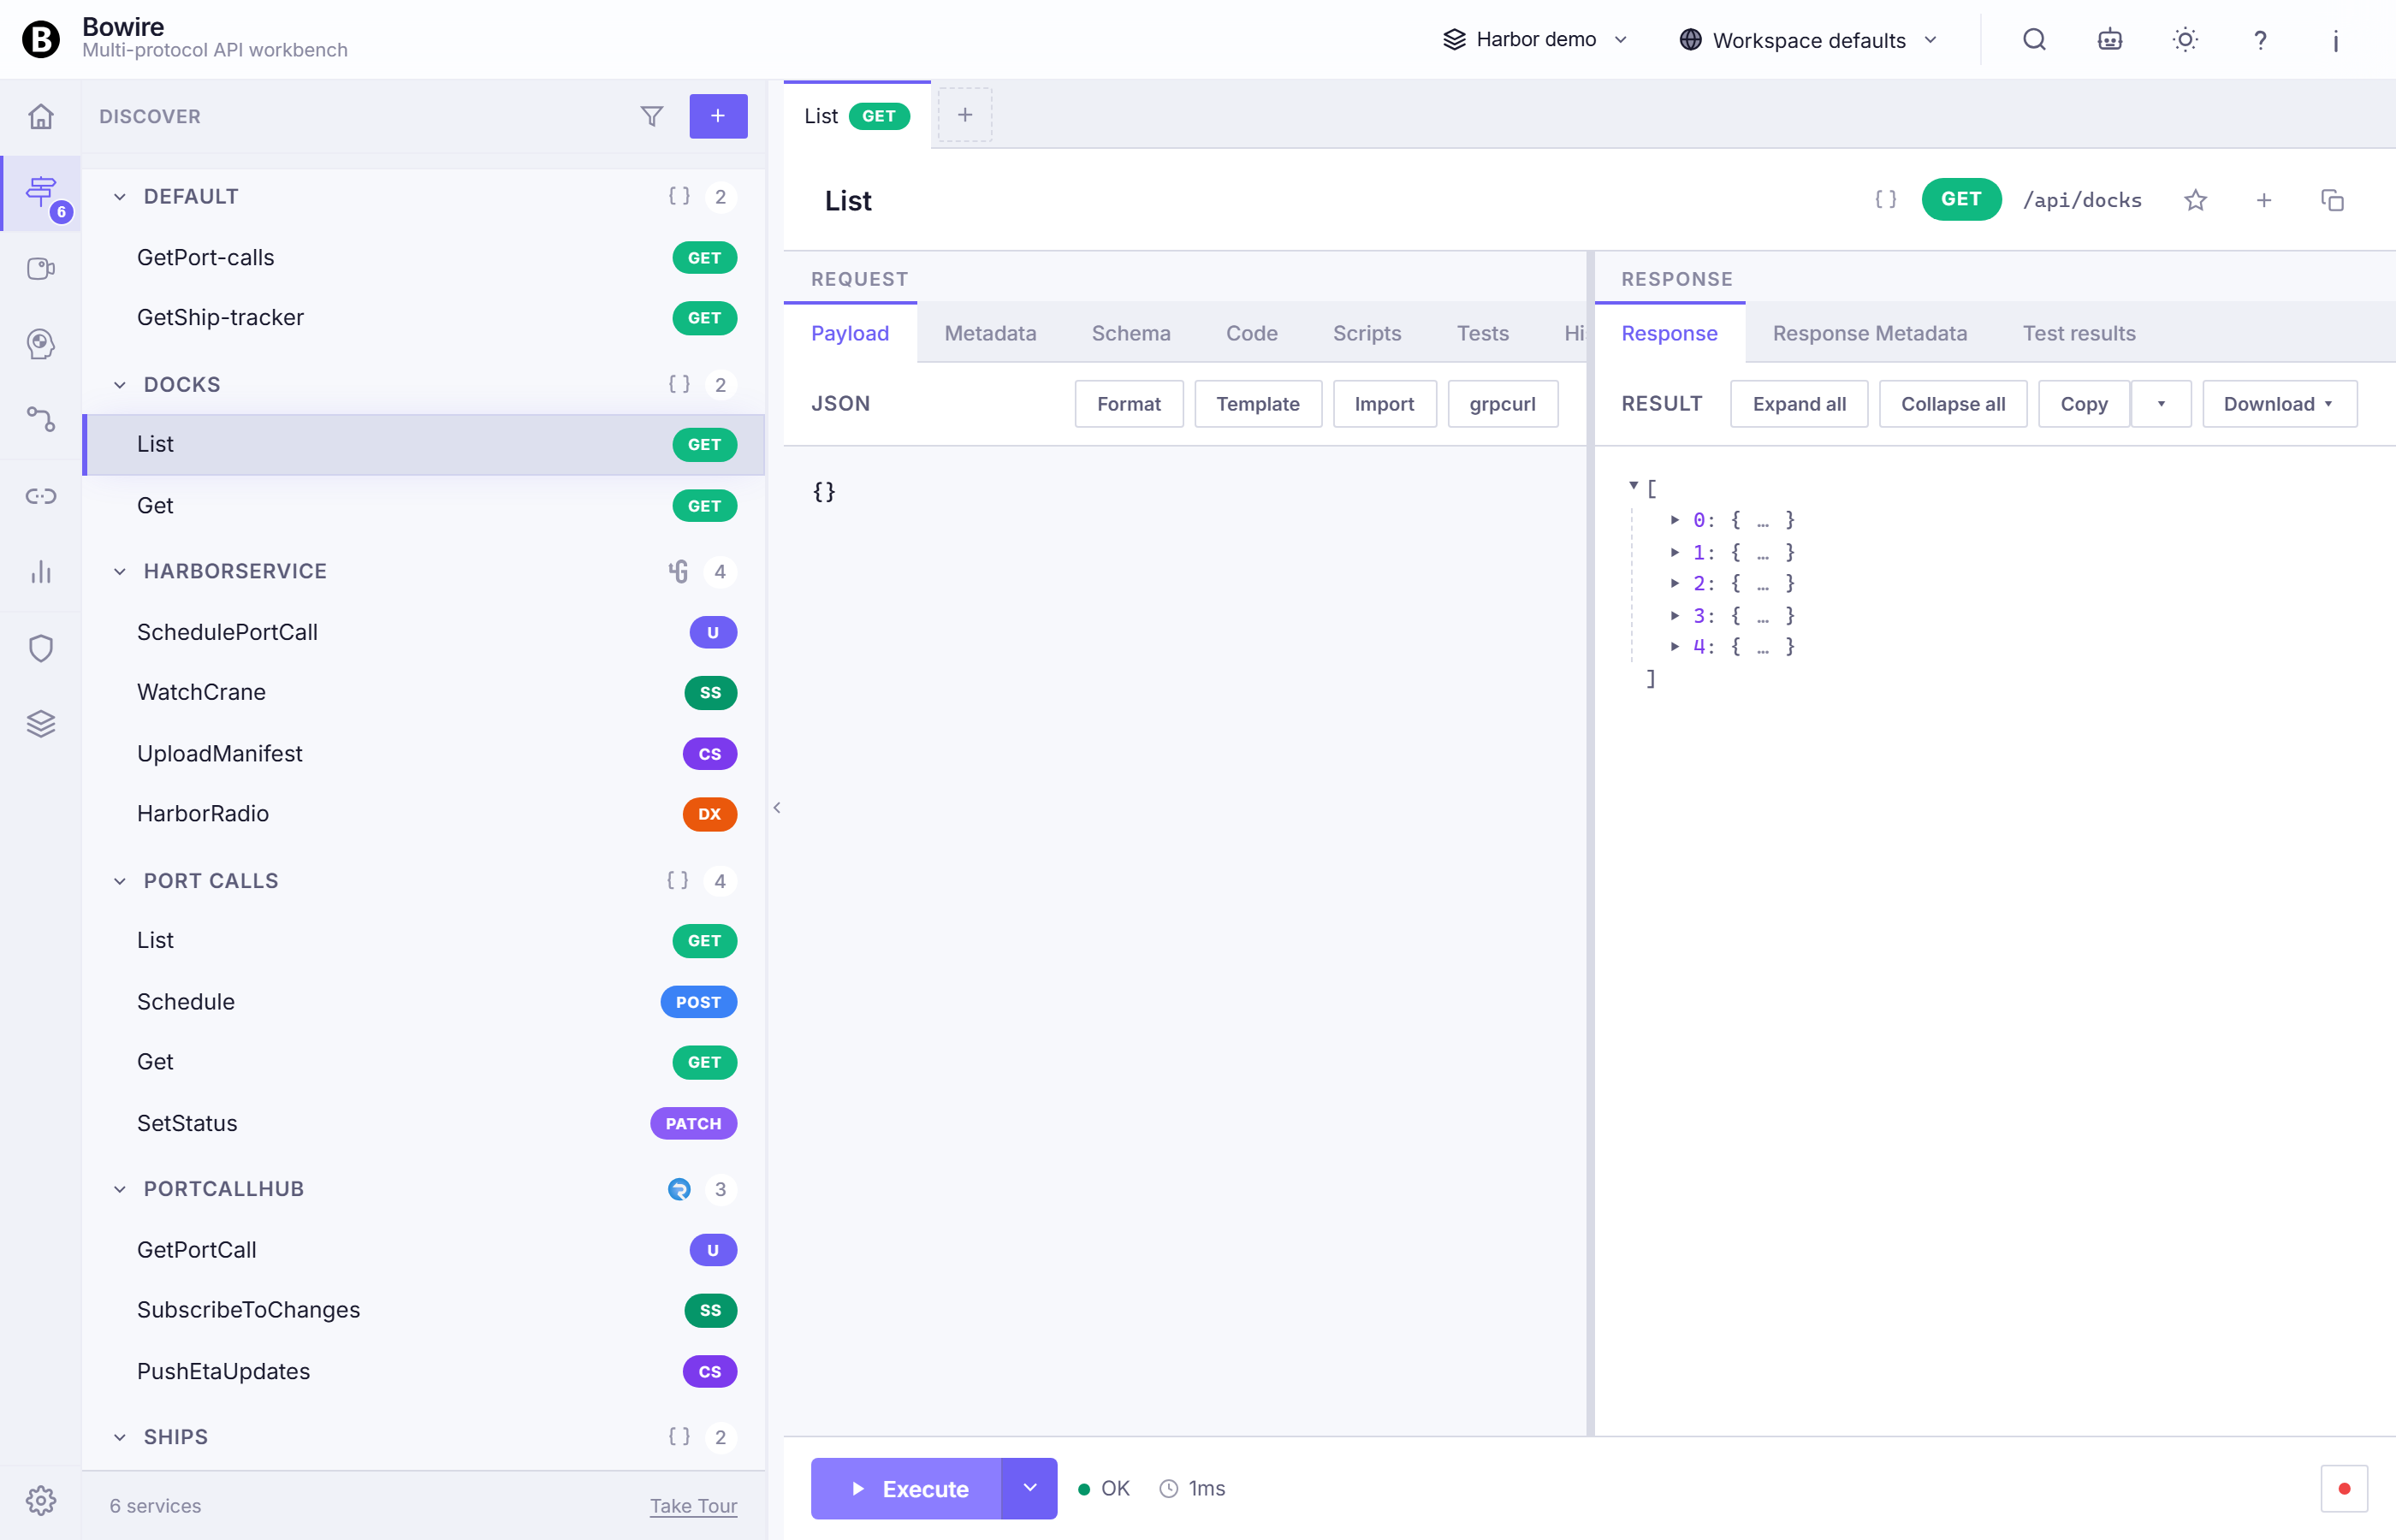This screenshot has width=2396, height=1540.
Task: Collapse the DOCKS service group
Action: (119, 385)
